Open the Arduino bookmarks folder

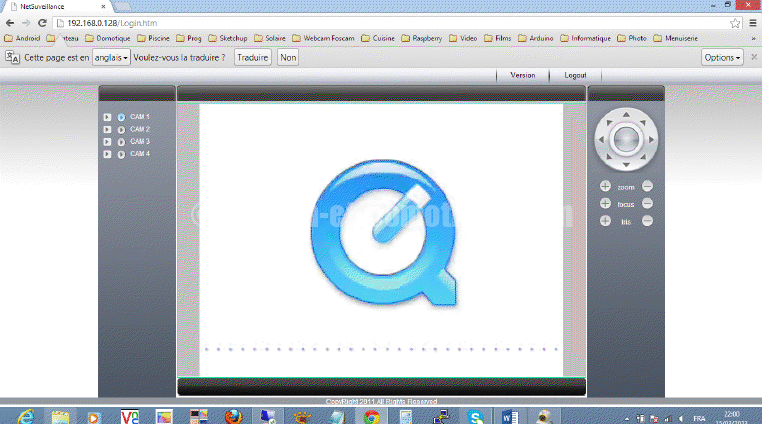coord(535,38)
